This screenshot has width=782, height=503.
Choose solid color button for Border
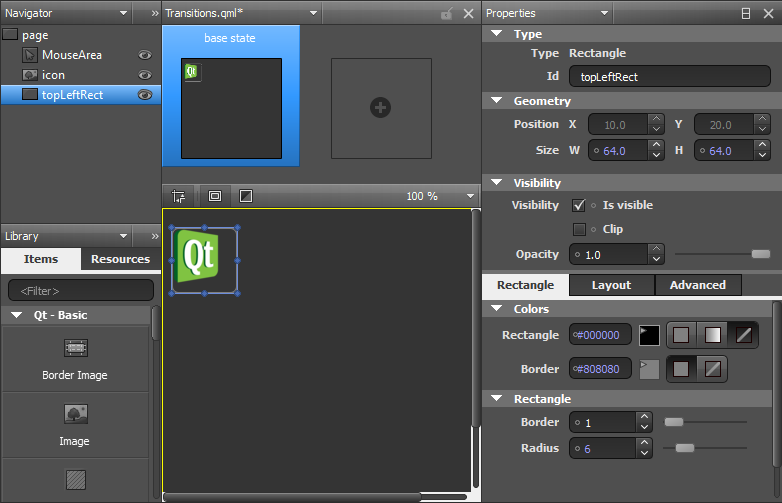point(680,369)
